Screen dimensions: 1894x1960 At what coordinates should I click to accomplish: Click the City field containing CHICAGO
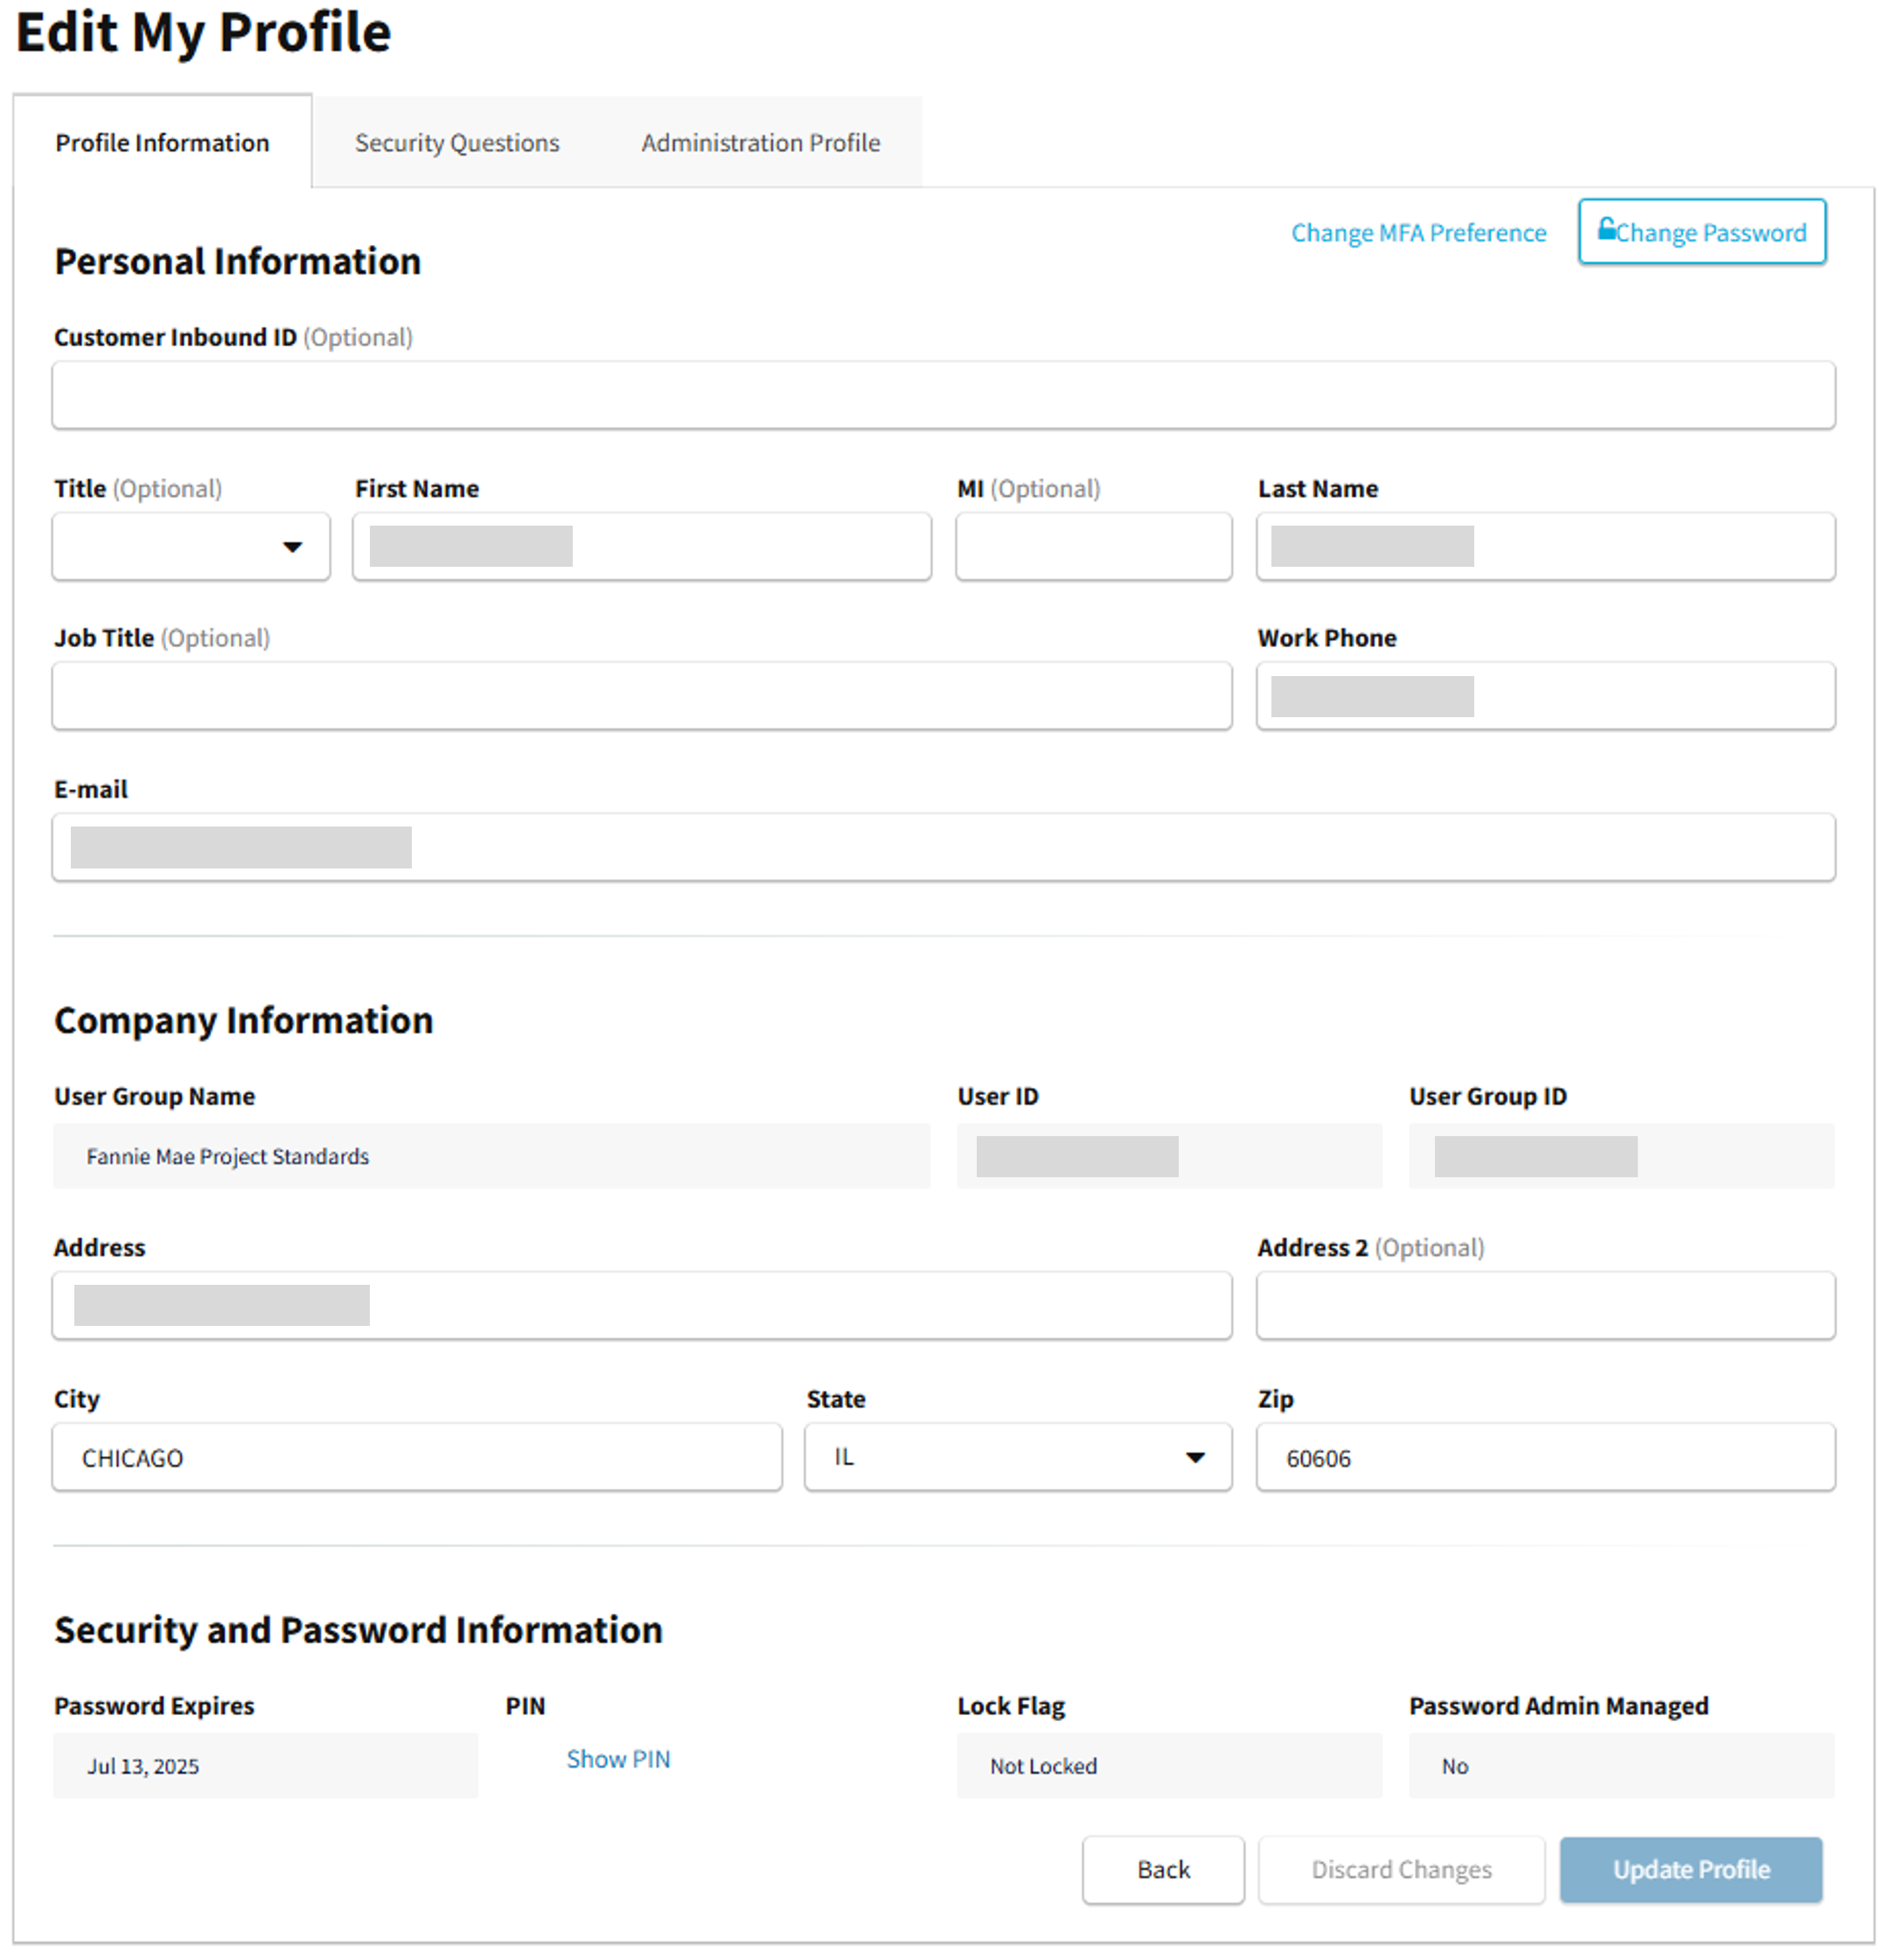(x=417, y=1458)
